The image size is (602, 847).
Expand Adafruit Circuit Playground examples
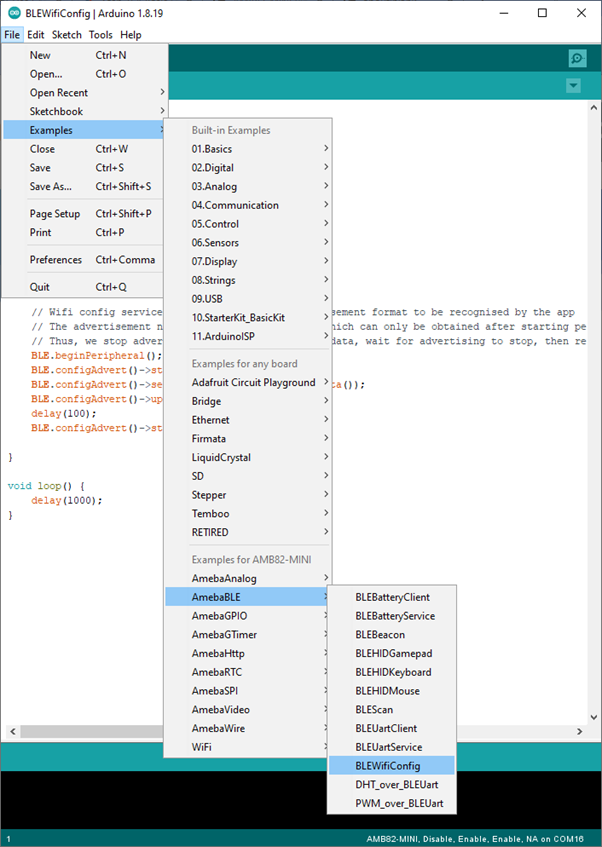tap(254, 382)
